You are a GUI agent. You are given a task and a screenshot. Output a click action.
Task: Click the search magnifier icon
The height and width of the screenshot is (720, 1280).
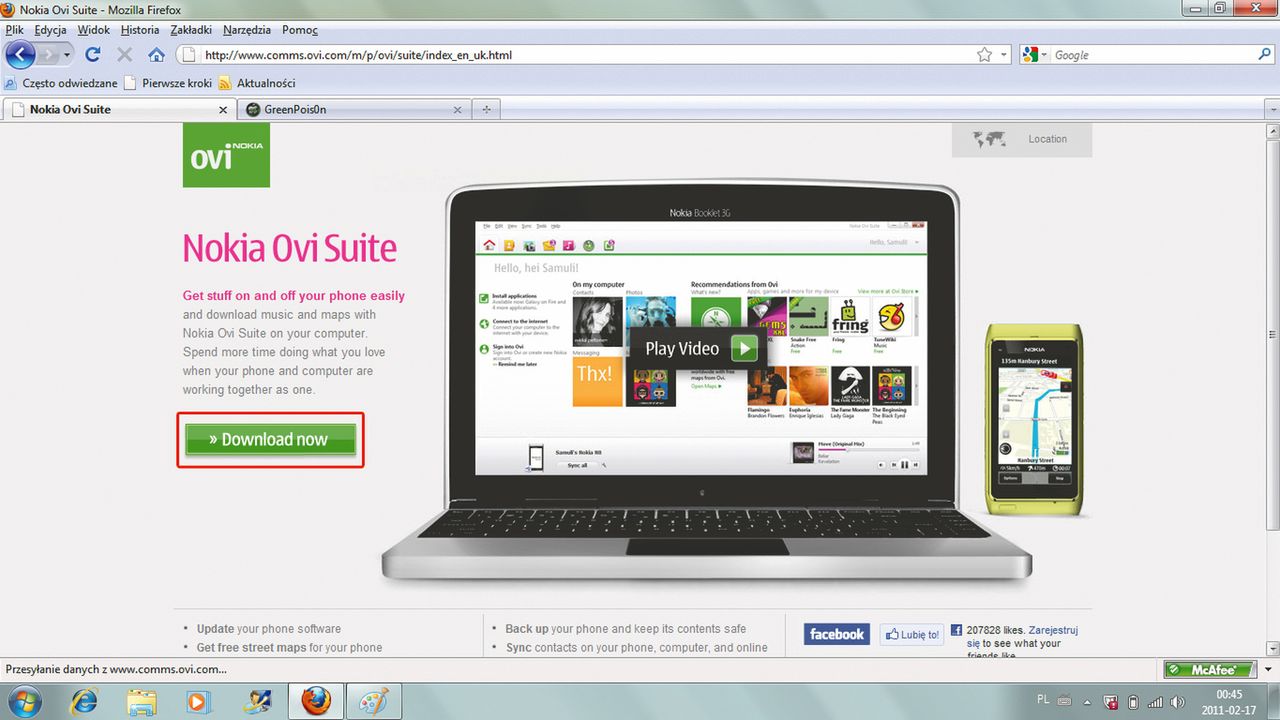1265,55
